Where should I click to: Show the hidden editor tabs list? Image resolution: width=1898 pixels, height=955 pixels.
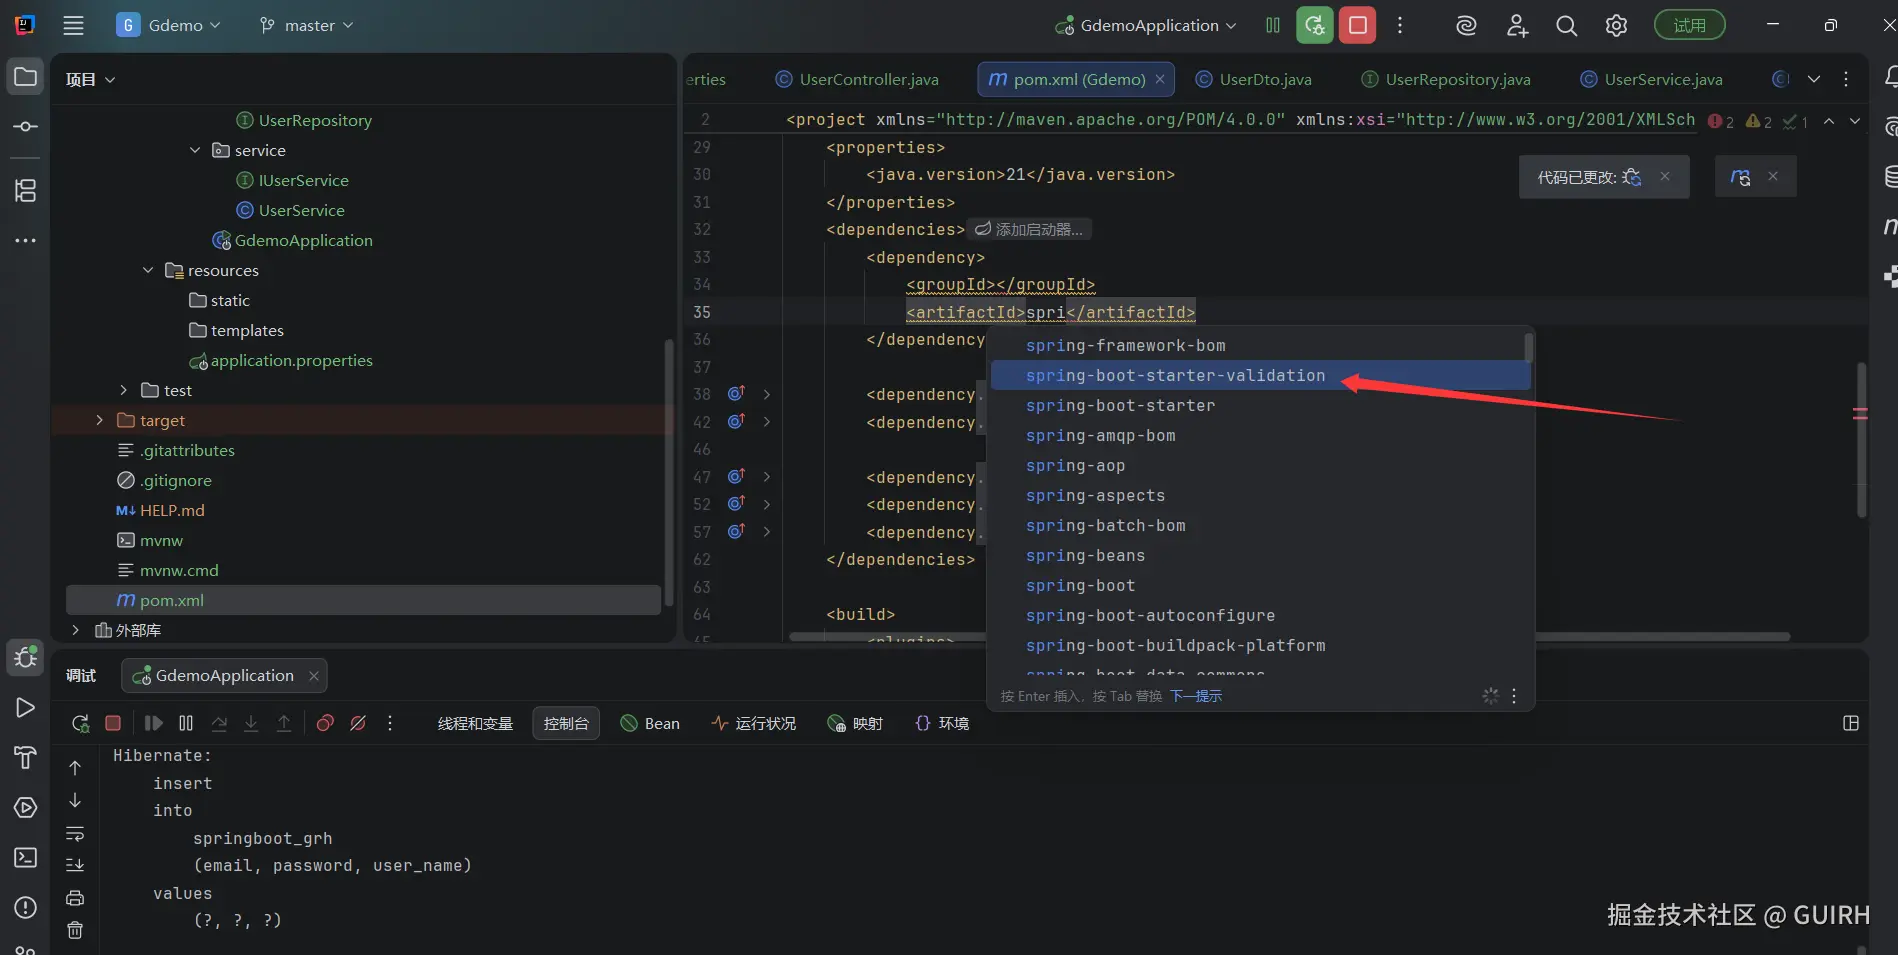click(1814, 79)
